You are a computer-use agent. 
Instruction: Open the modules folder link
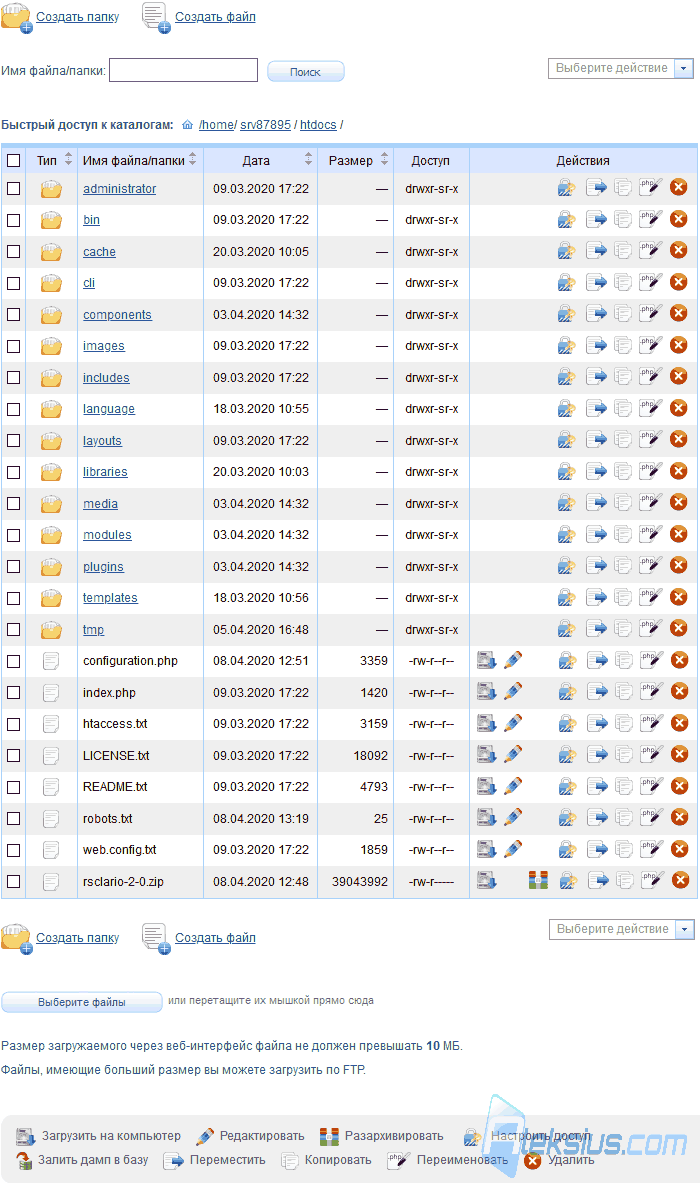(107, 535)
